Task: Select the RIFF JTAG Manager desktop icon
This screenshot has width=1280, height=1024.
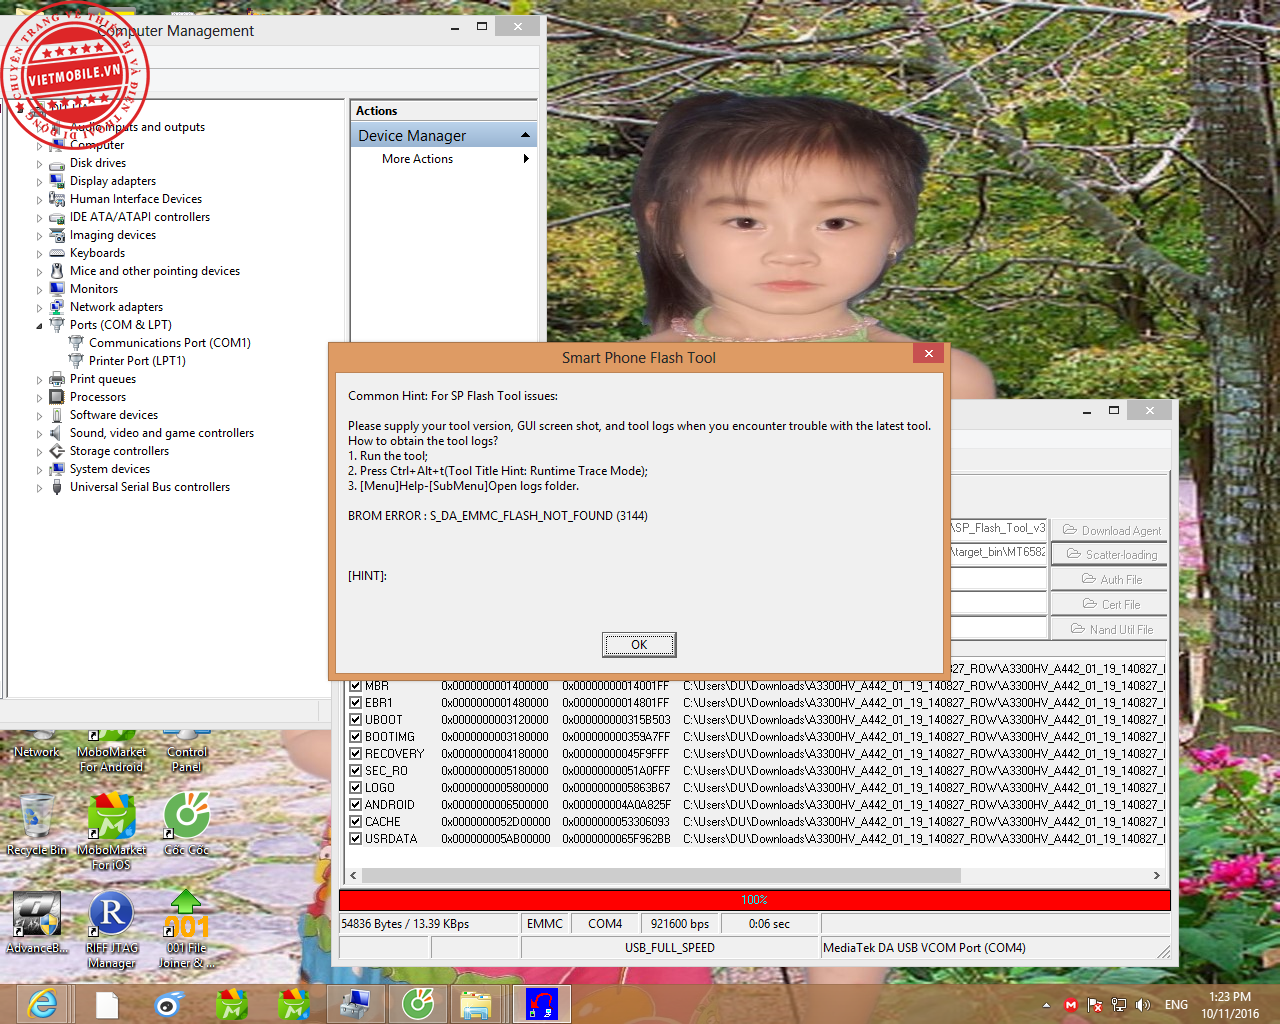Action: click(x=111, y=914)
